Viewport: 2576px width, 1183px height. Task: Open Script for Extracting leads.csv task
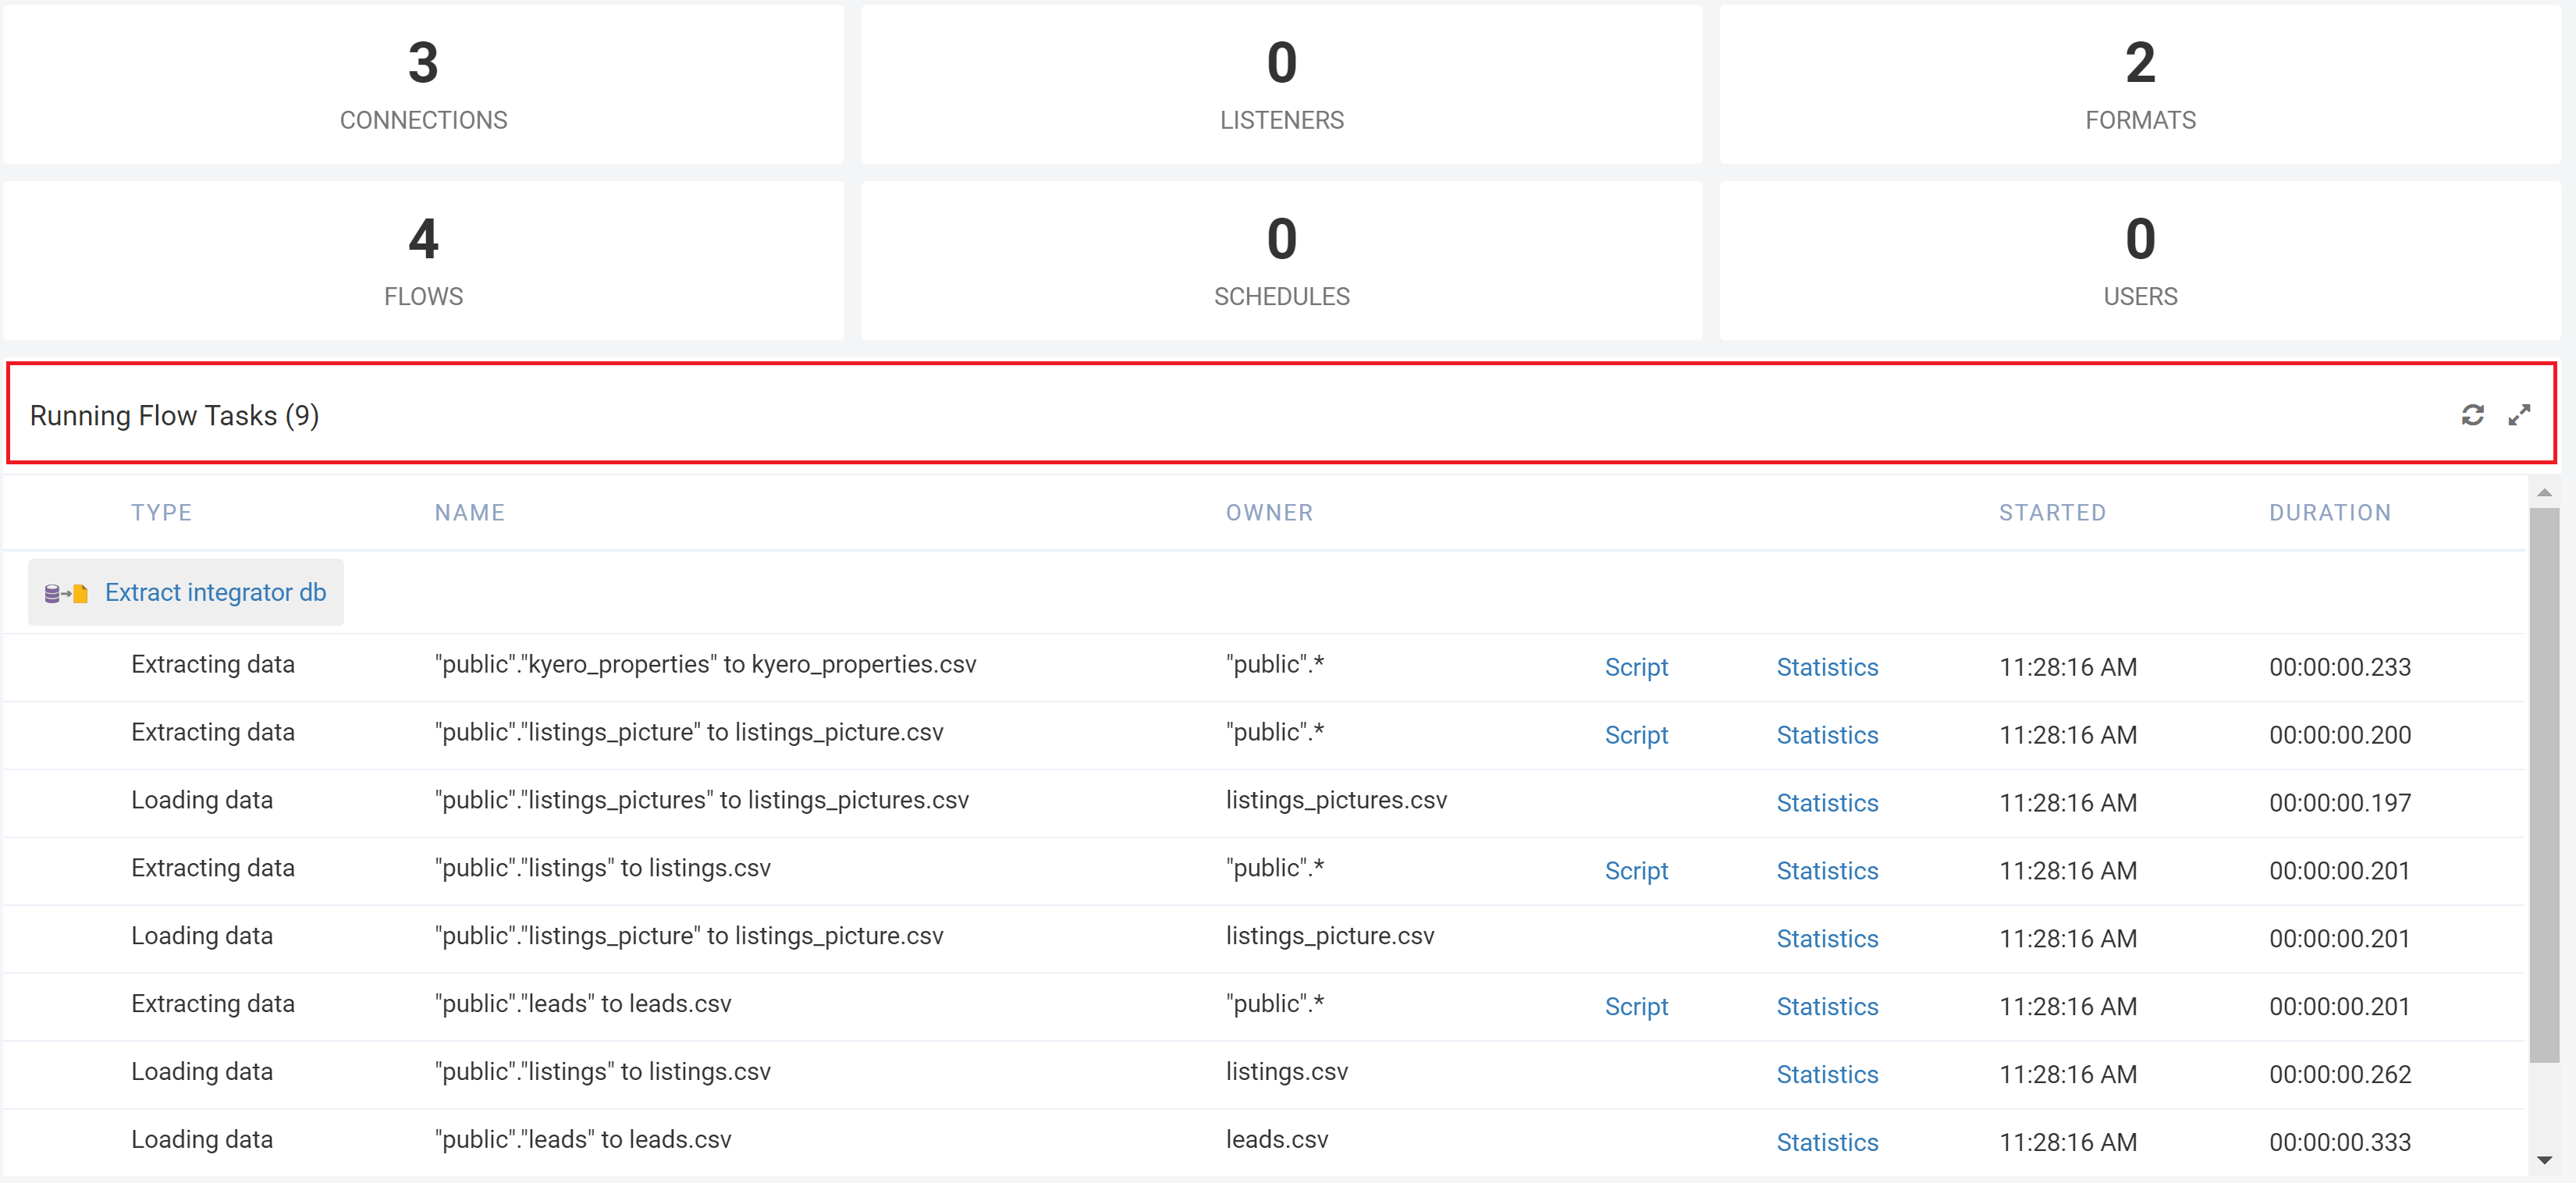pos(1636,1007)
